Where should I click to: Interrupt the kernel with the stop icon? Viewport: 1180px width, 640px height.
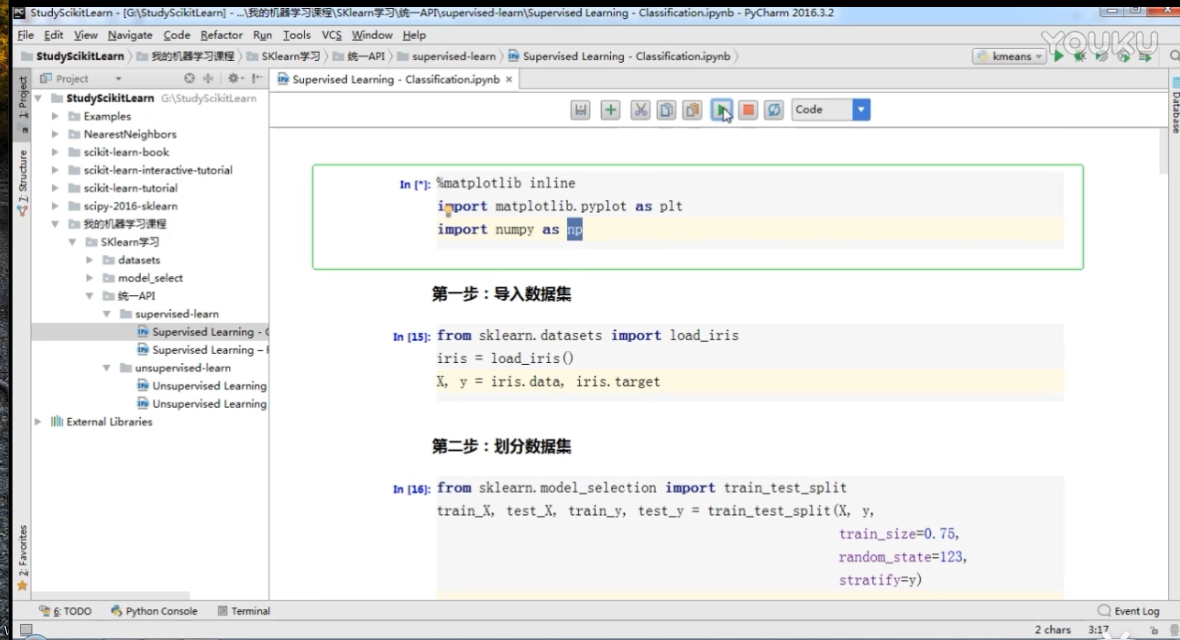(748, 110)
